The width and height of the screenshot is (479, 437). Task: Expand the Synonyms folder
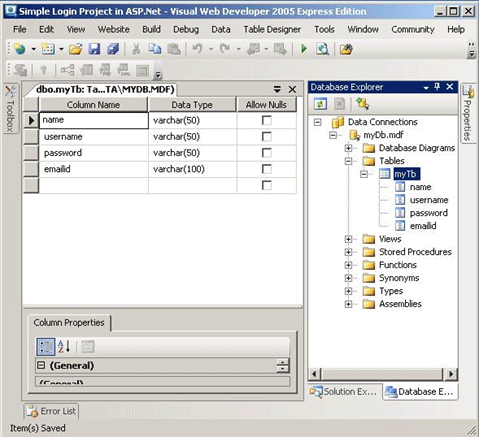[348, 278]
